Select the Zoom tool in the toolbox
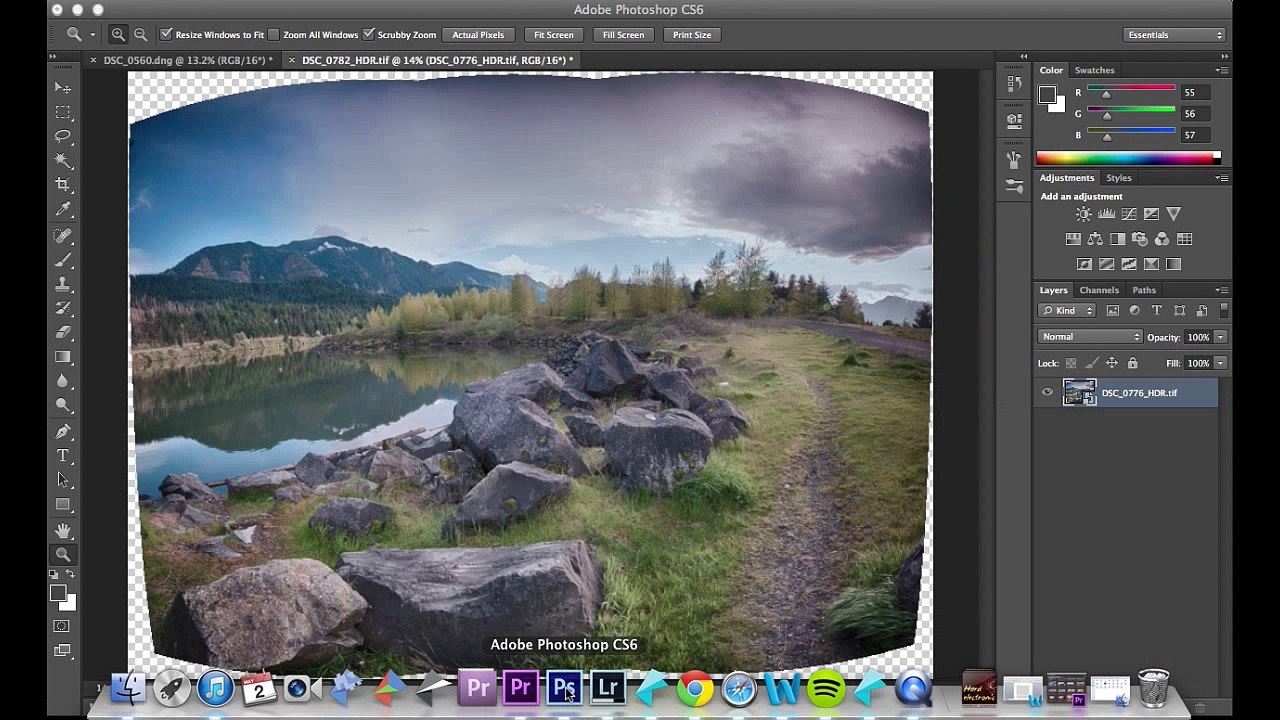1280x720 pixels. click(x=63, y=554)
